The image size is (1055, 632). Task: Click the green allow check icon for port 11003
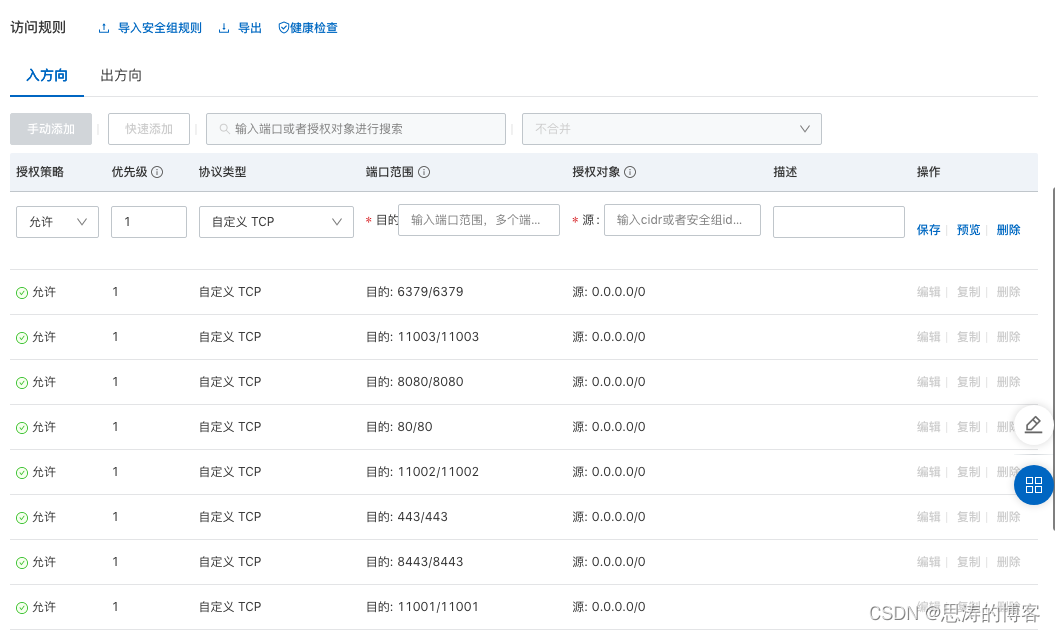(22, 338)
